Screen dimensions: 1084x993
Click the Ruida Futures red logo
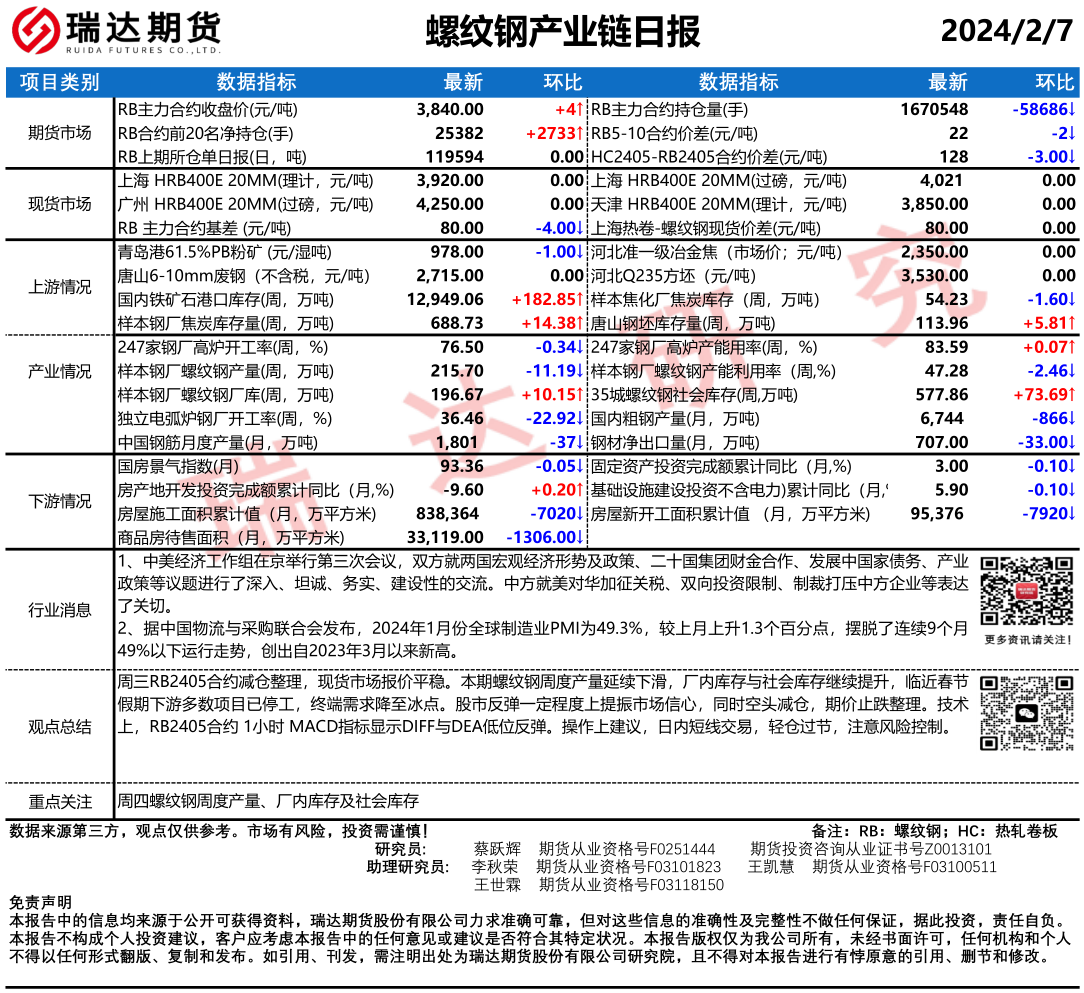click(x=35, y=33)
